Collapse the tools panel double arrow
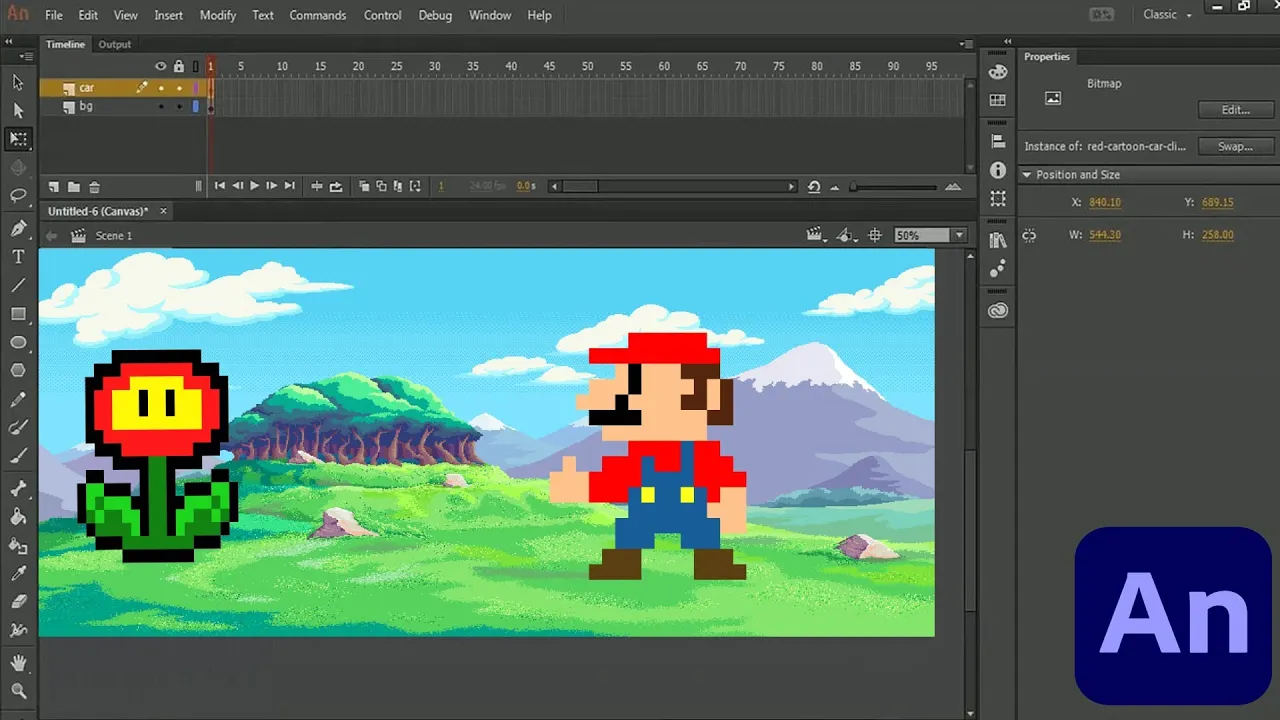The width and height of the screenshot is (1280, 720). click(x=9, y=43)
